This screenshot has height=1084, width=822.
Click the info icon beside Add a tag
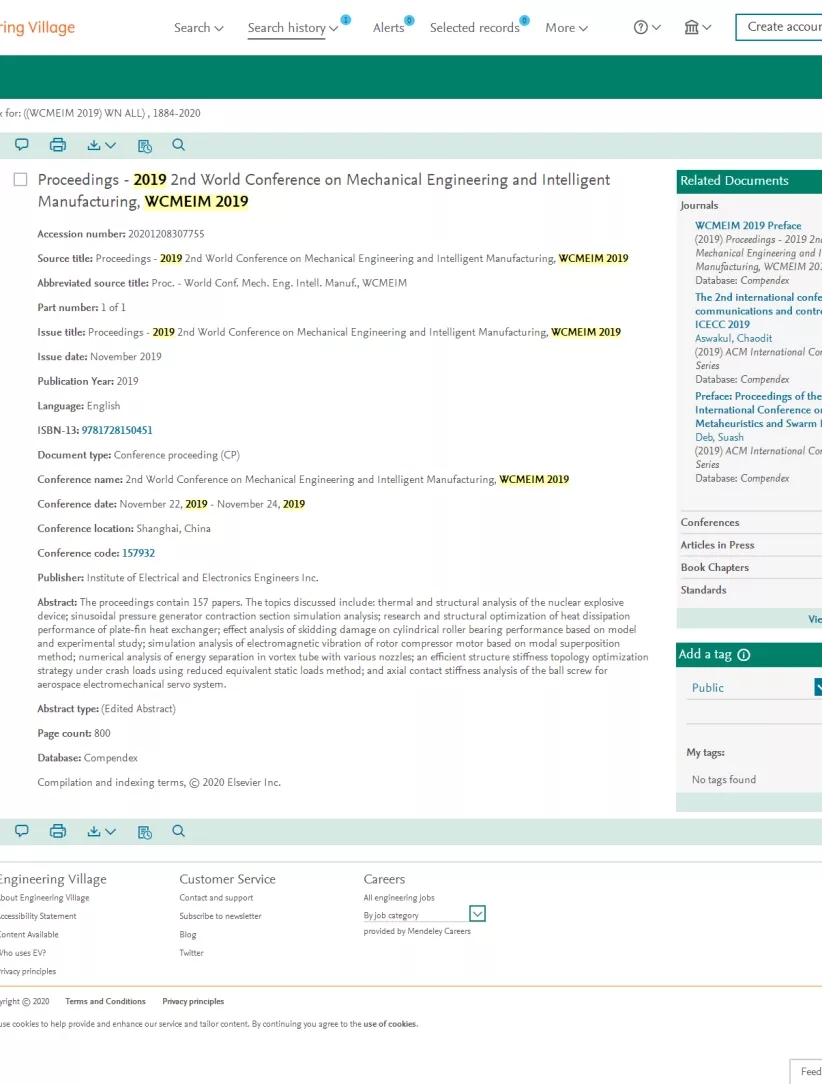coord(744,655)
